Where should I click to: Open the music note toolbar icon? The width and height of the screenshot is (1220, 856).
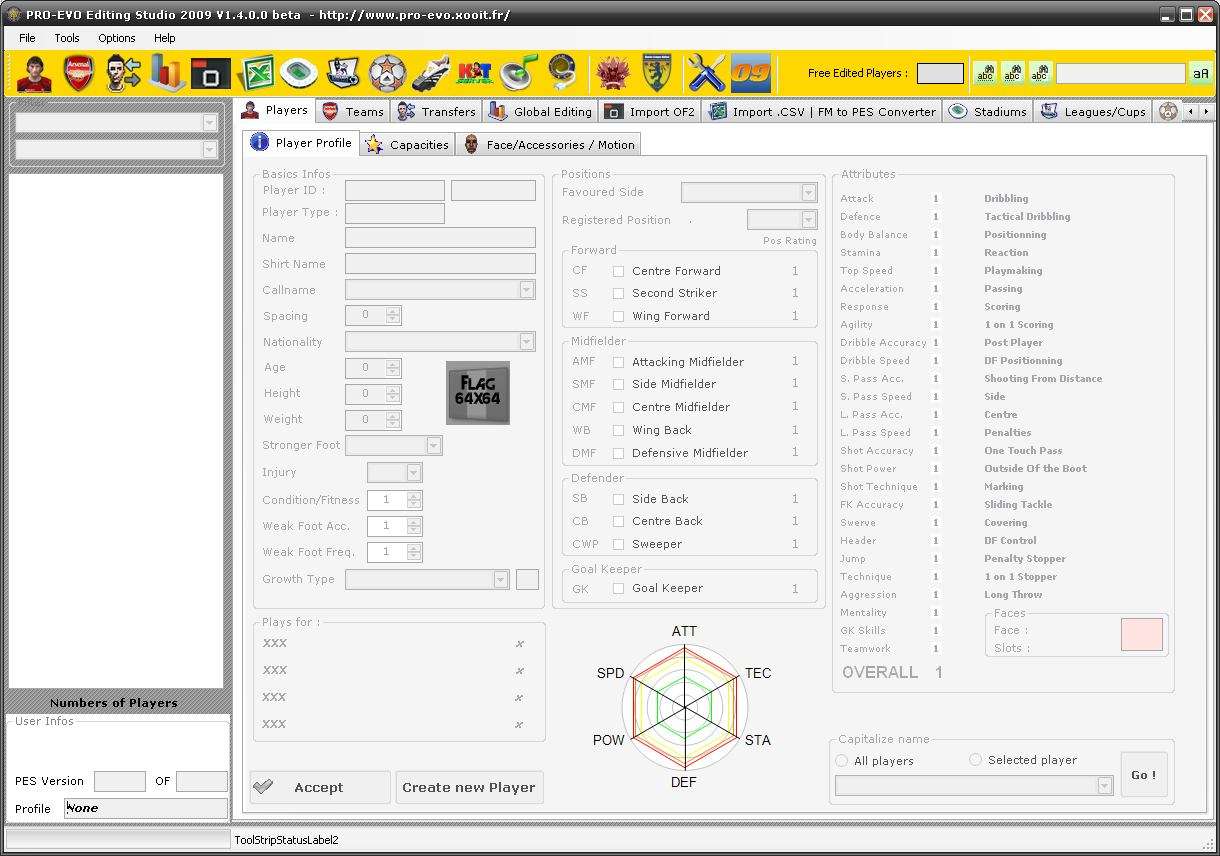point(519,73)
